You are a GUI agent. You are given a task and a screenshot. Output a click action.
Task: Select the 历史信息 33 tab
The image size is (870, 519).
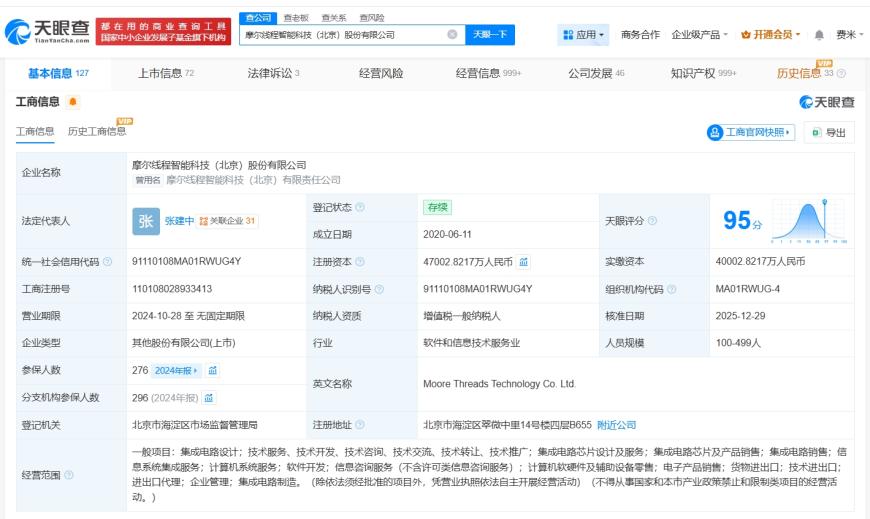(805, 73)
